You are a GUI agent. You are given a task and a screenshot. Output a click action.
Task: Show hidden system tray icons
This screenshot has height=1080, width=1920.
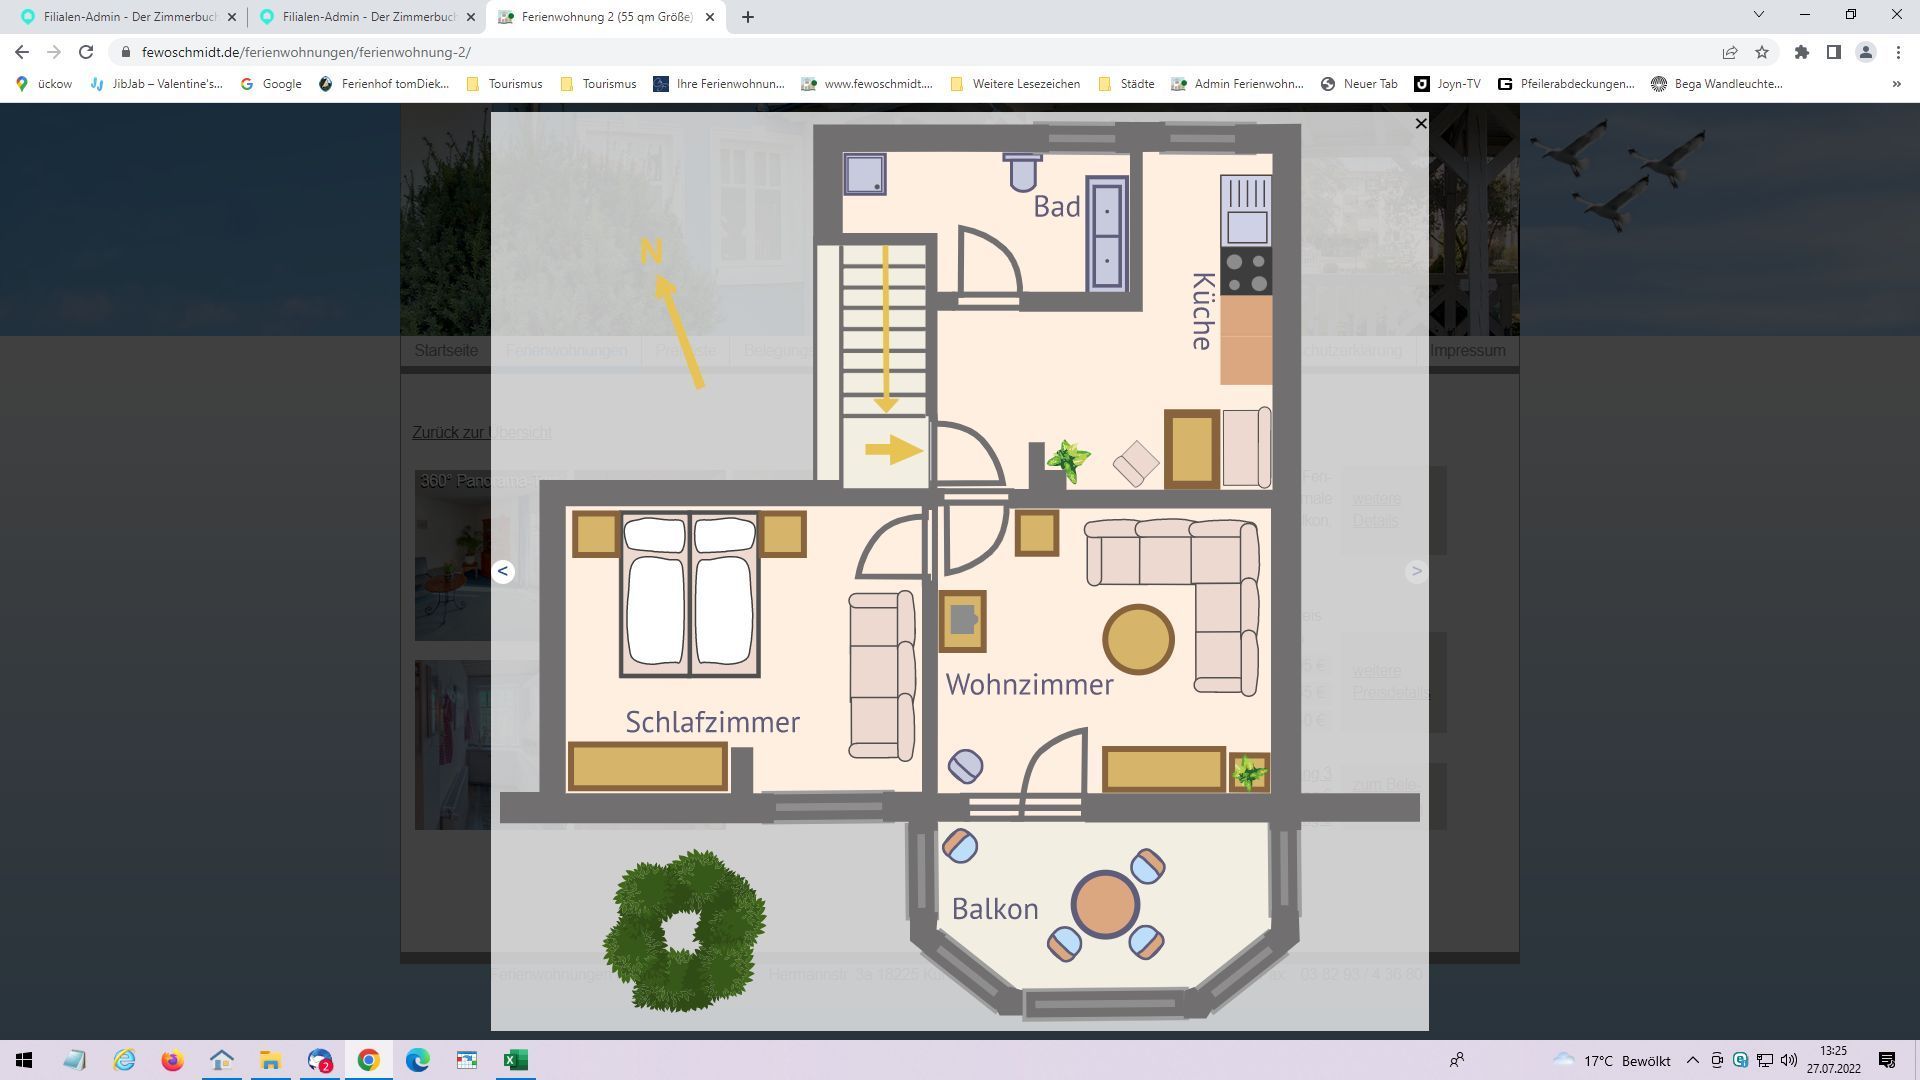[x=1692, y=1060]
